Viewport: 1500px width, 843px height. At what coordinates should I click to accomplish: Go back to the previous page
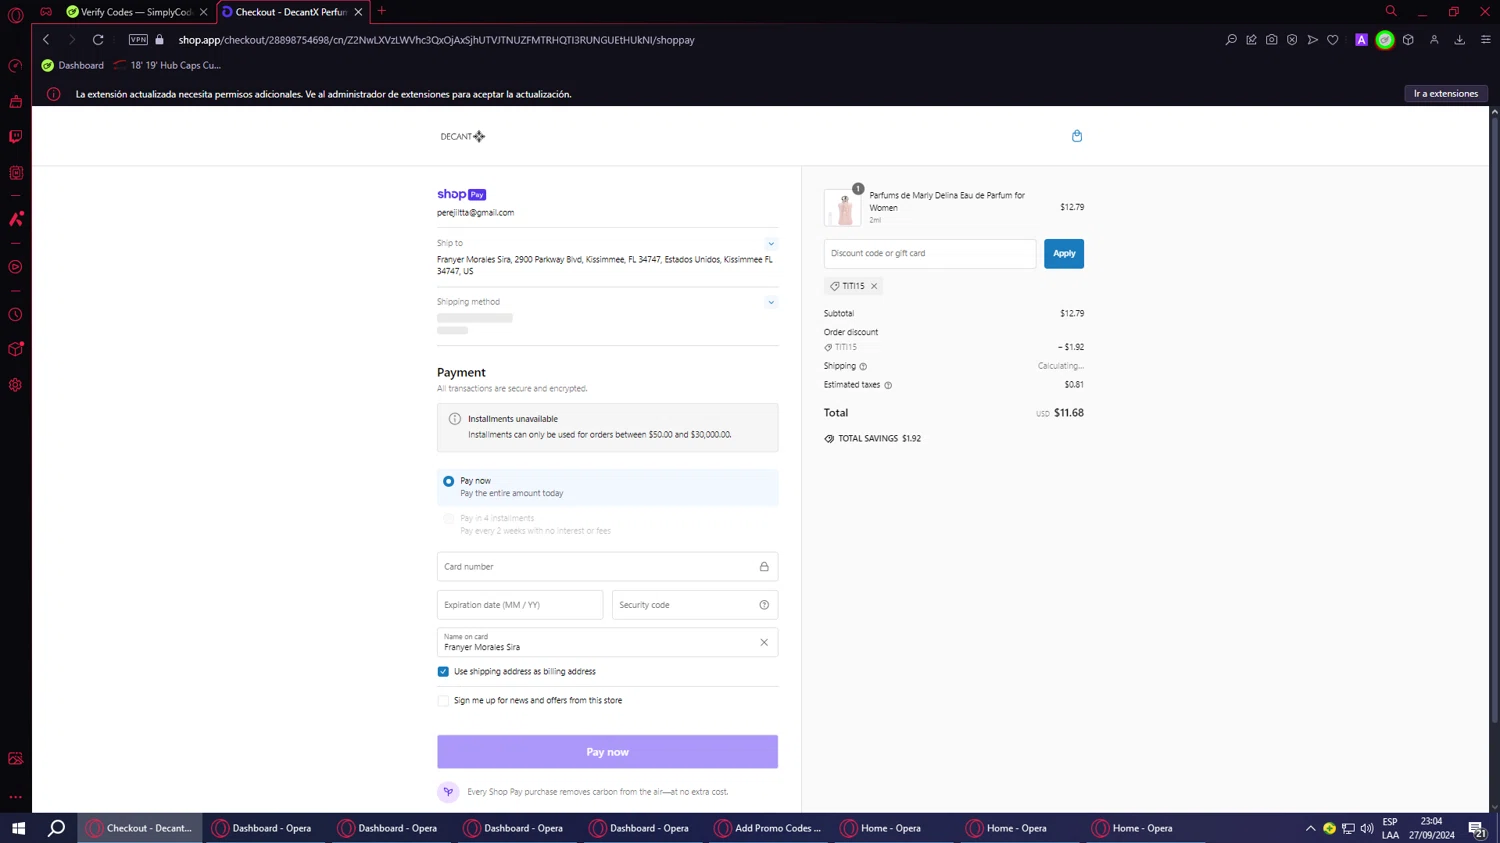point(46,40)
